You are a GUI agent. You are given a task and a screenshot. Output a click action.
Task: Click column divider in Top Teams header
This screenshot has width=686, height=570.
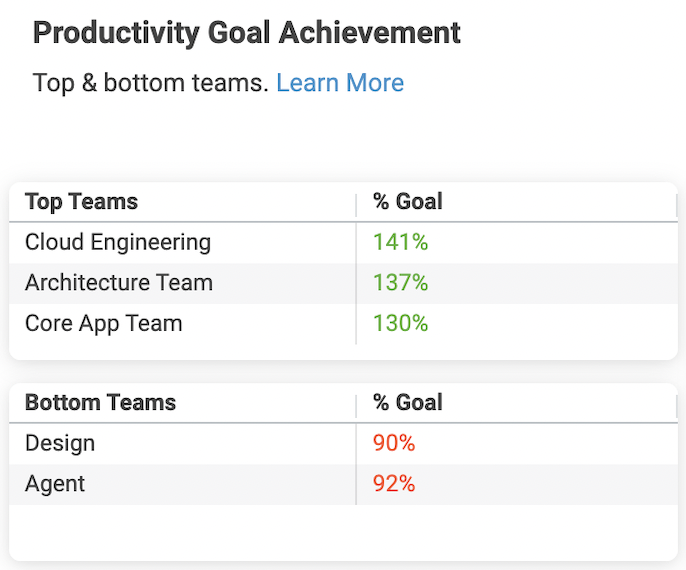pyautogui.click(x=356, y=204)
